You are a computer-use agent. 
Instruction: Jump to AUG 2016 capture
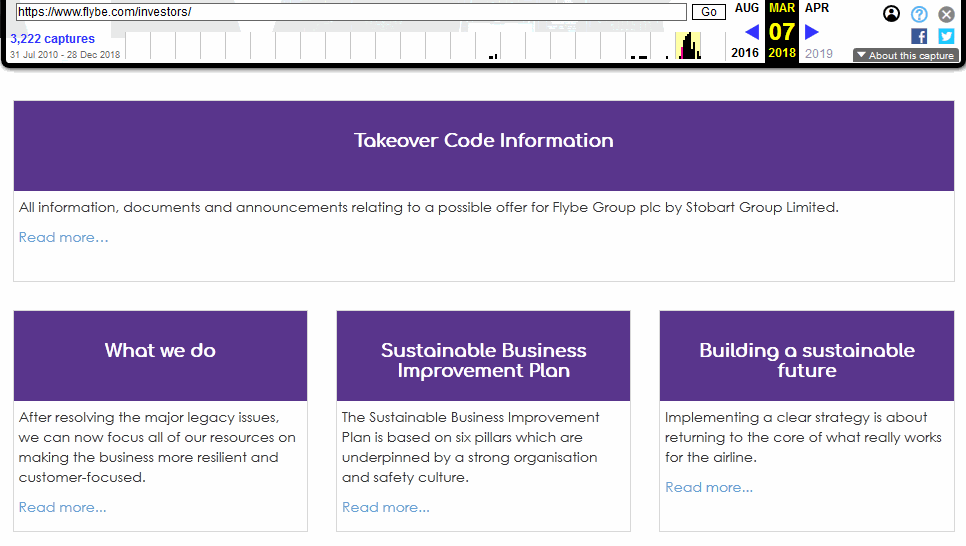[746, 8]
